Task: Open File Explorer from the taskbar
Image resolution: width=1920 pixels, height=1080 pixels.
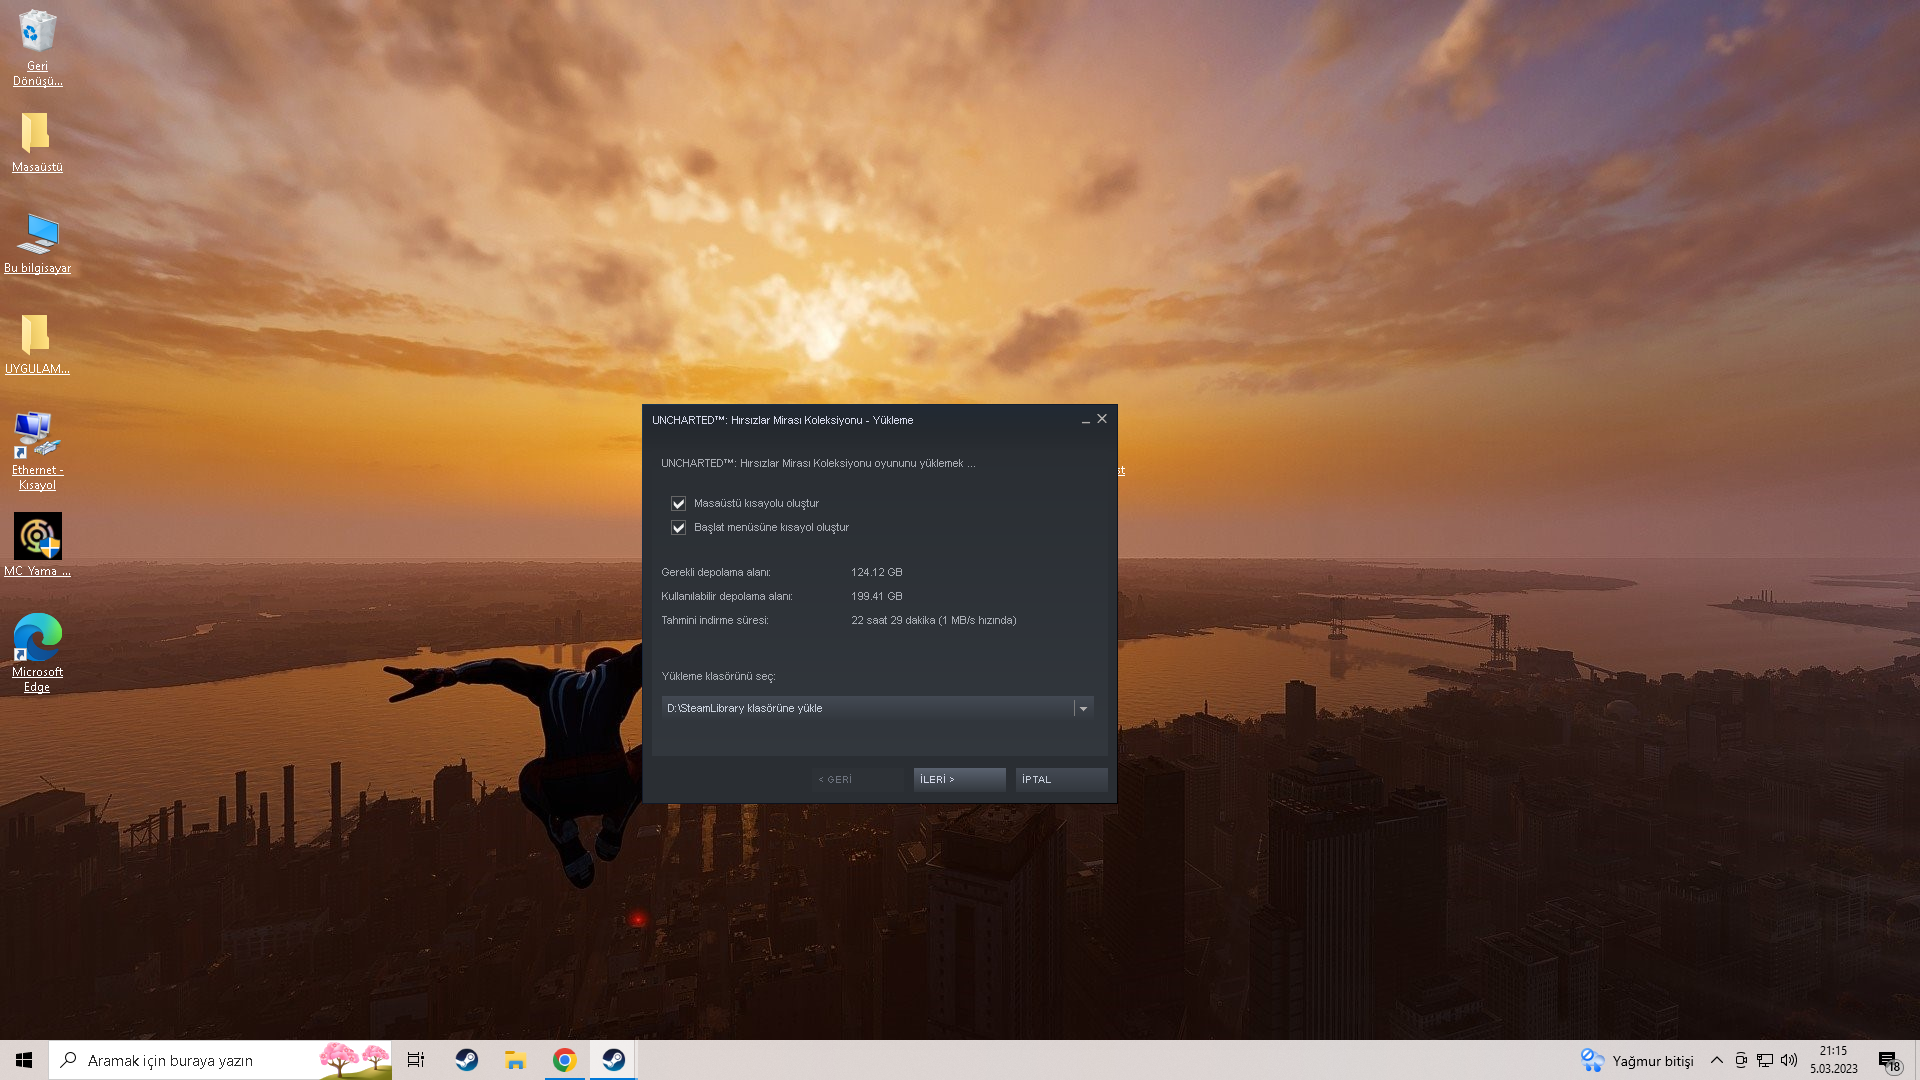Action: click(515, 1060)
